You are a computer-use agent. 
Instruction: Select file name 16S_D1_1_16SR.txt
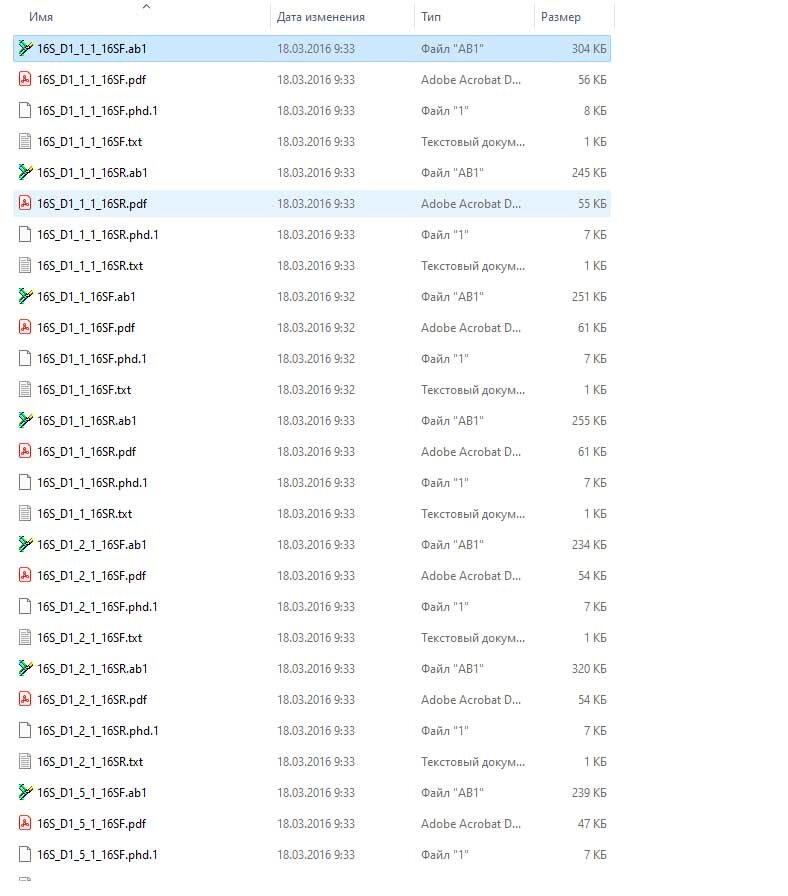[x=85, y=514]
